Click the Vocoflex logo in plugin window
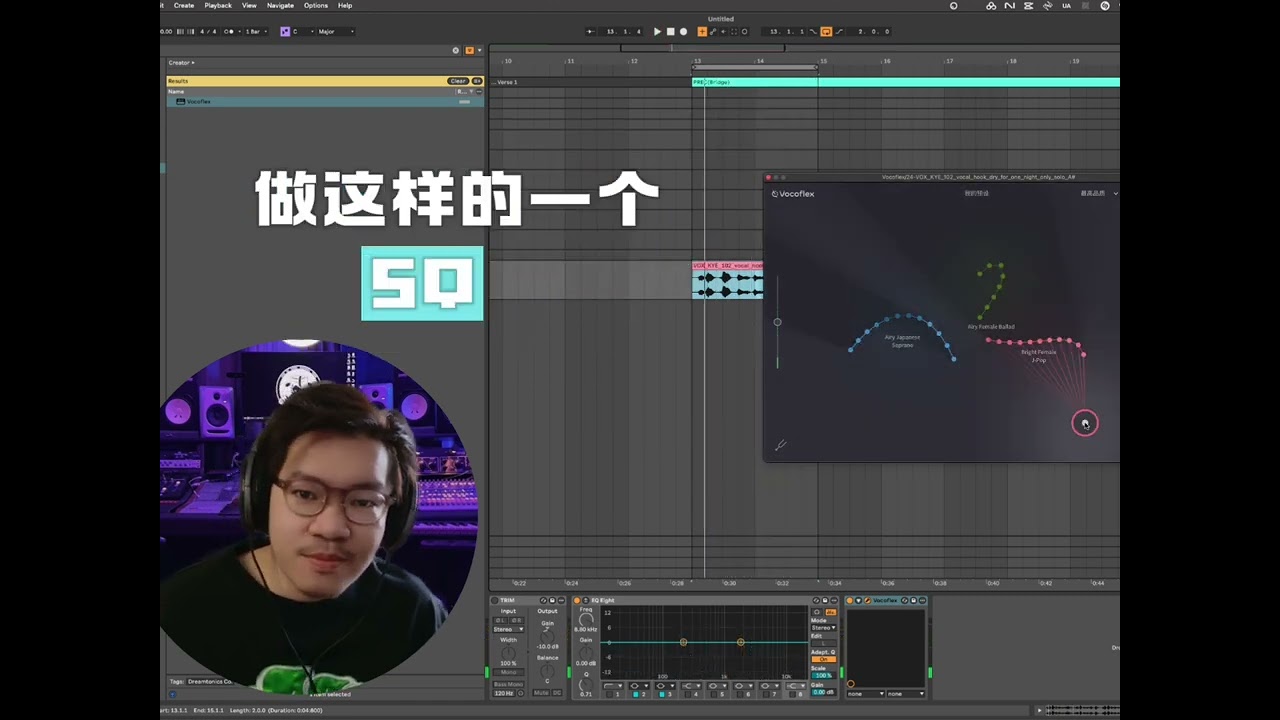Viewport: 1280px width, 720px height. point(793,194)
